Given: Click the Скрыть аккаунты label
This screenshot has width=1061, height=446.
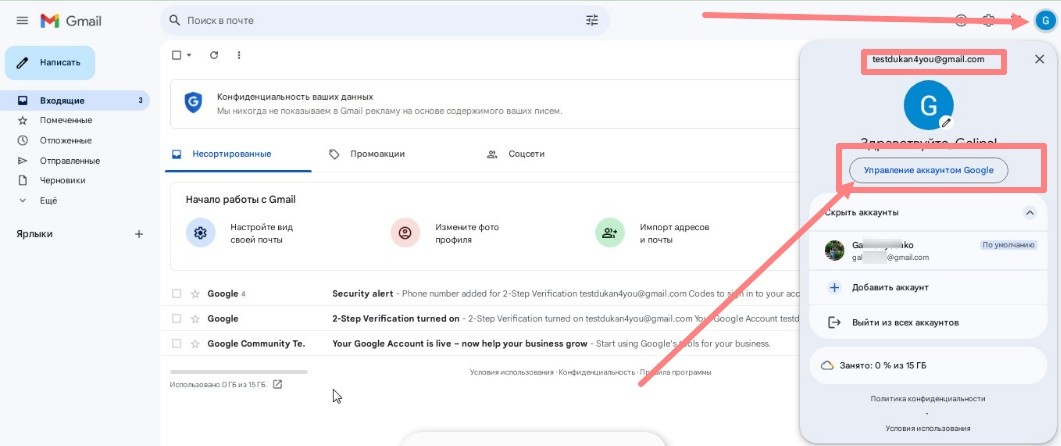Looking at the screenshot, I should (861, 213).
